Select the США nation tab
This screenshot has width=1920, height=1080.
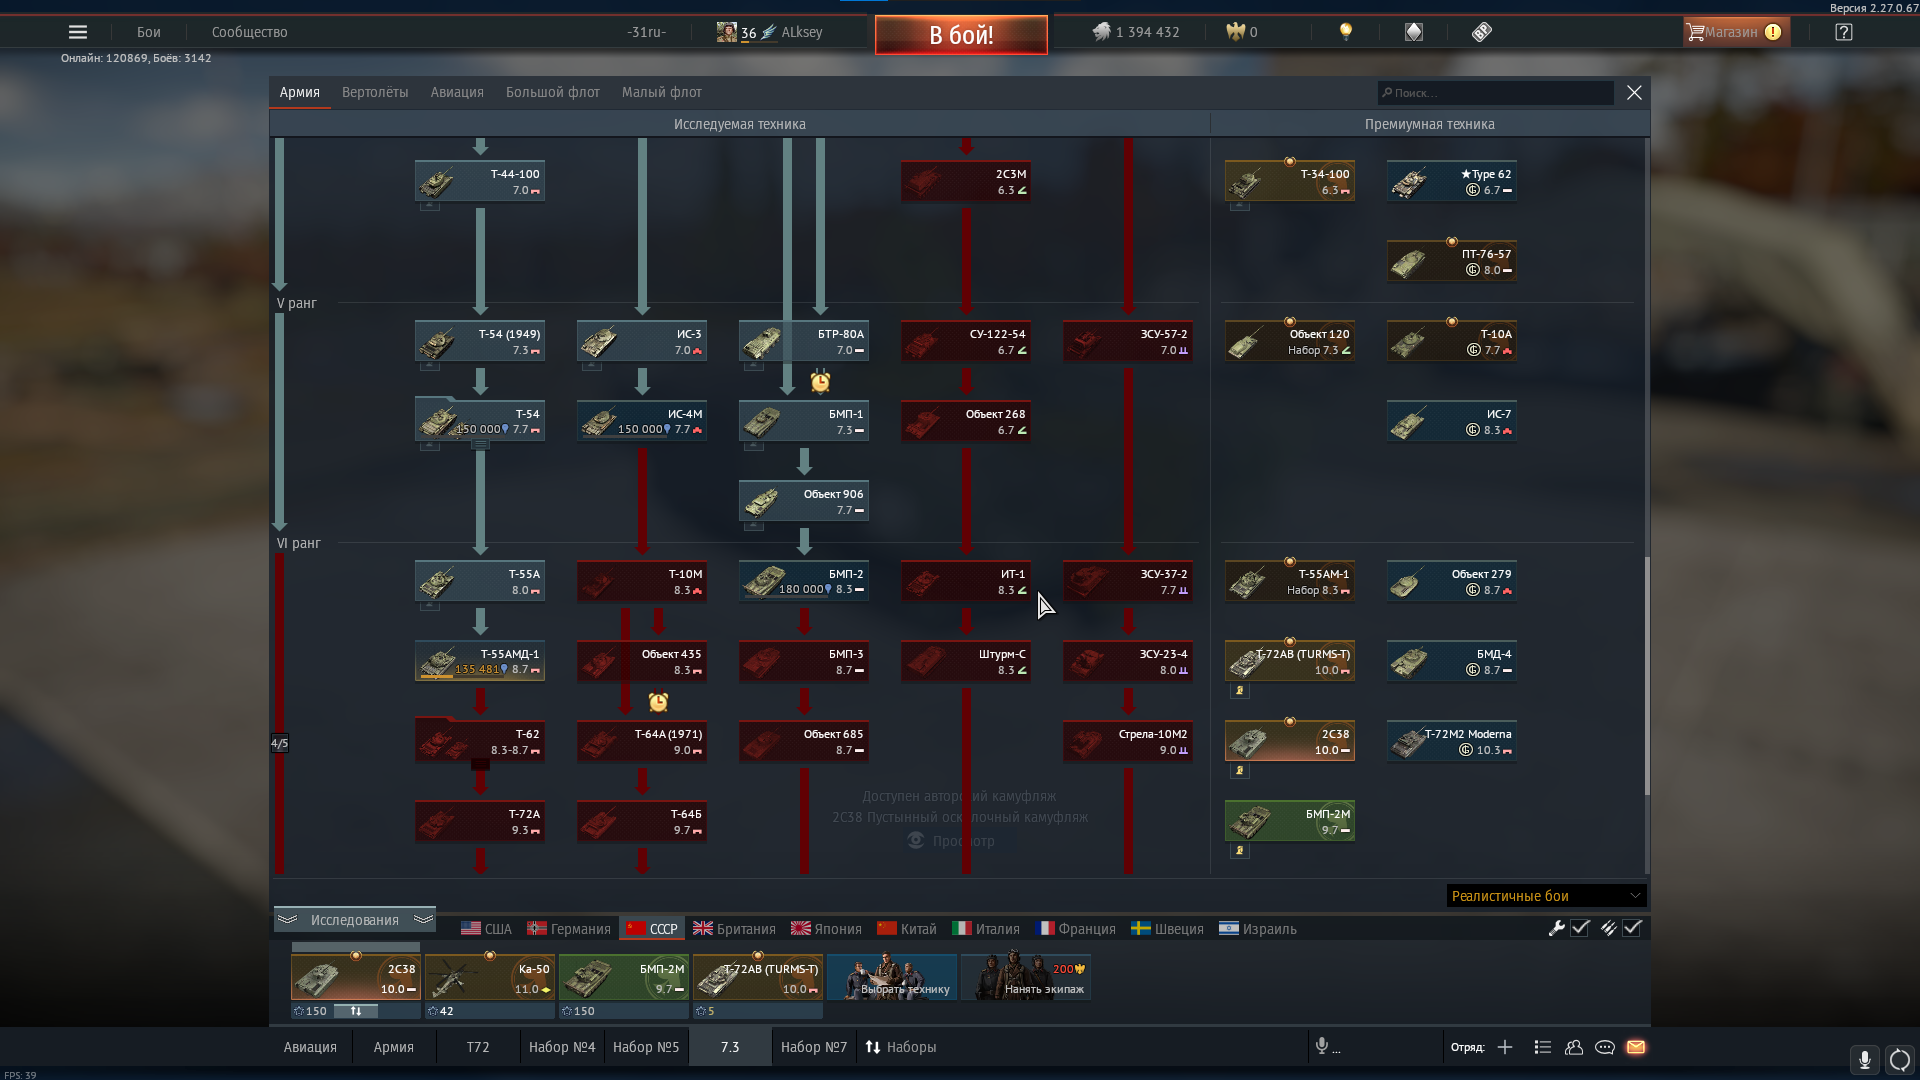pyautogui.click(x=486, y=929)
